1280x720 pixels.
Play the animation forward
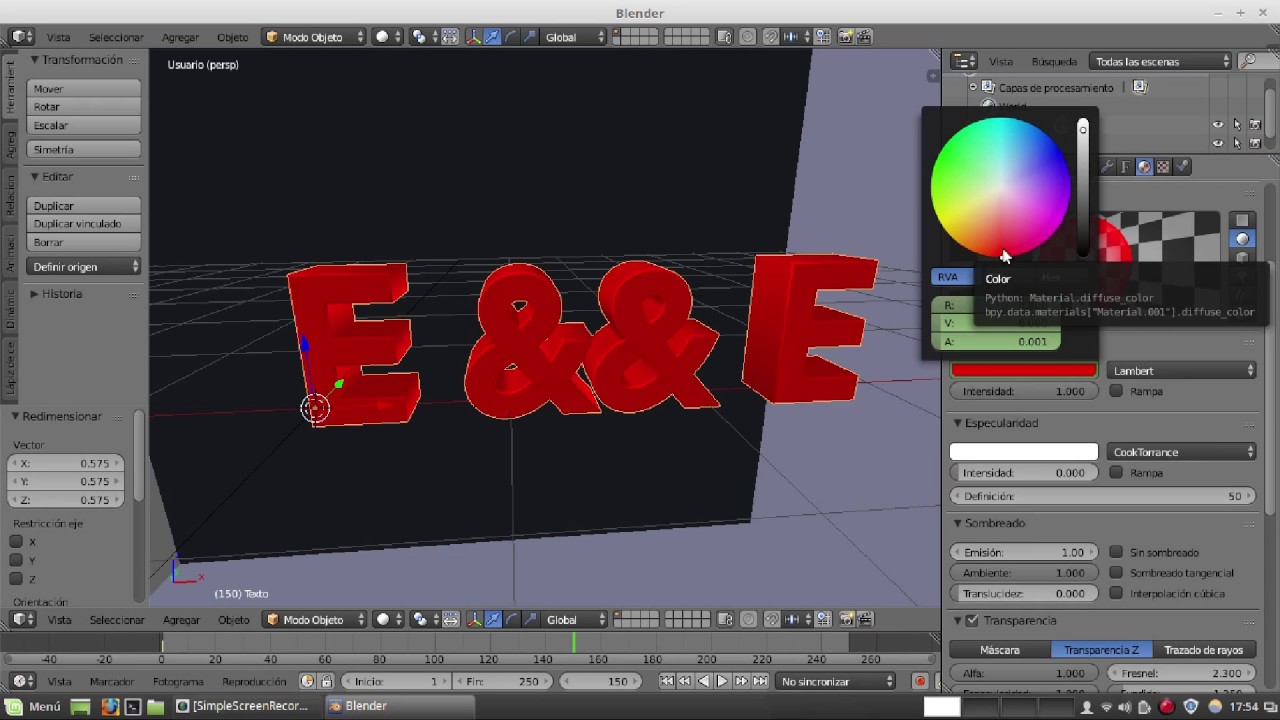722,681
